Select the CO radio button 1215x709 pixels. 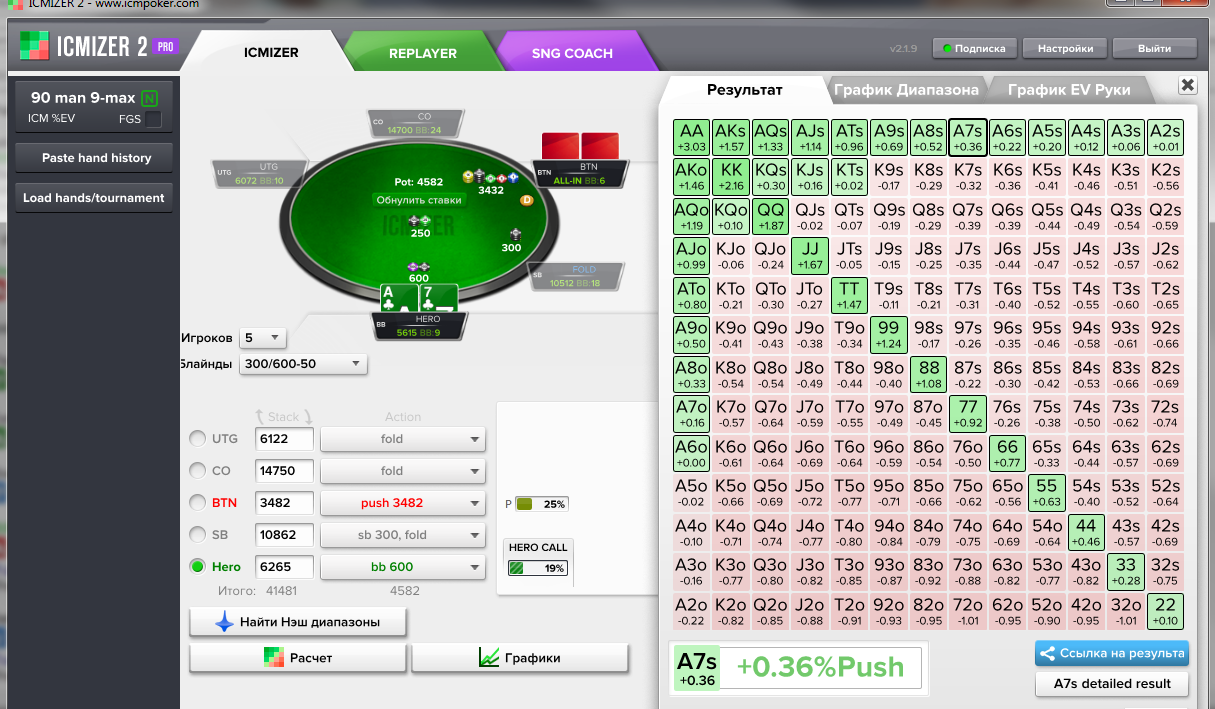198,470
